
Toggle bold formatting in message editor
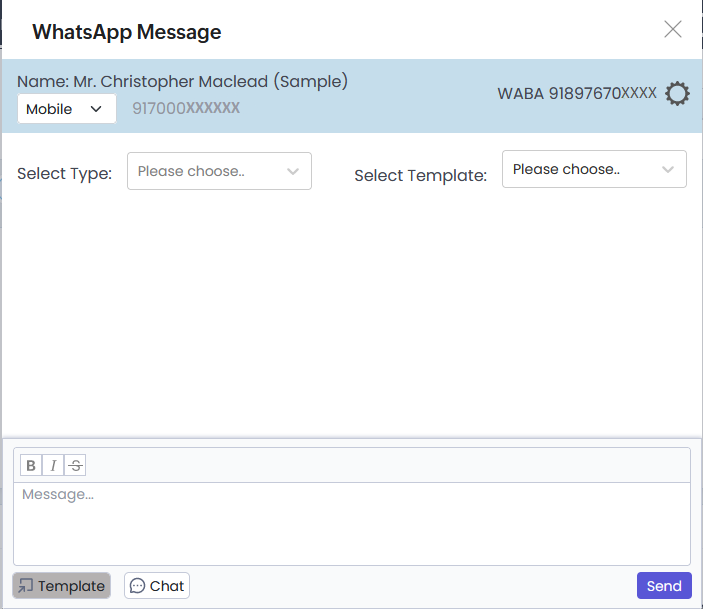(x=31, y=465)
